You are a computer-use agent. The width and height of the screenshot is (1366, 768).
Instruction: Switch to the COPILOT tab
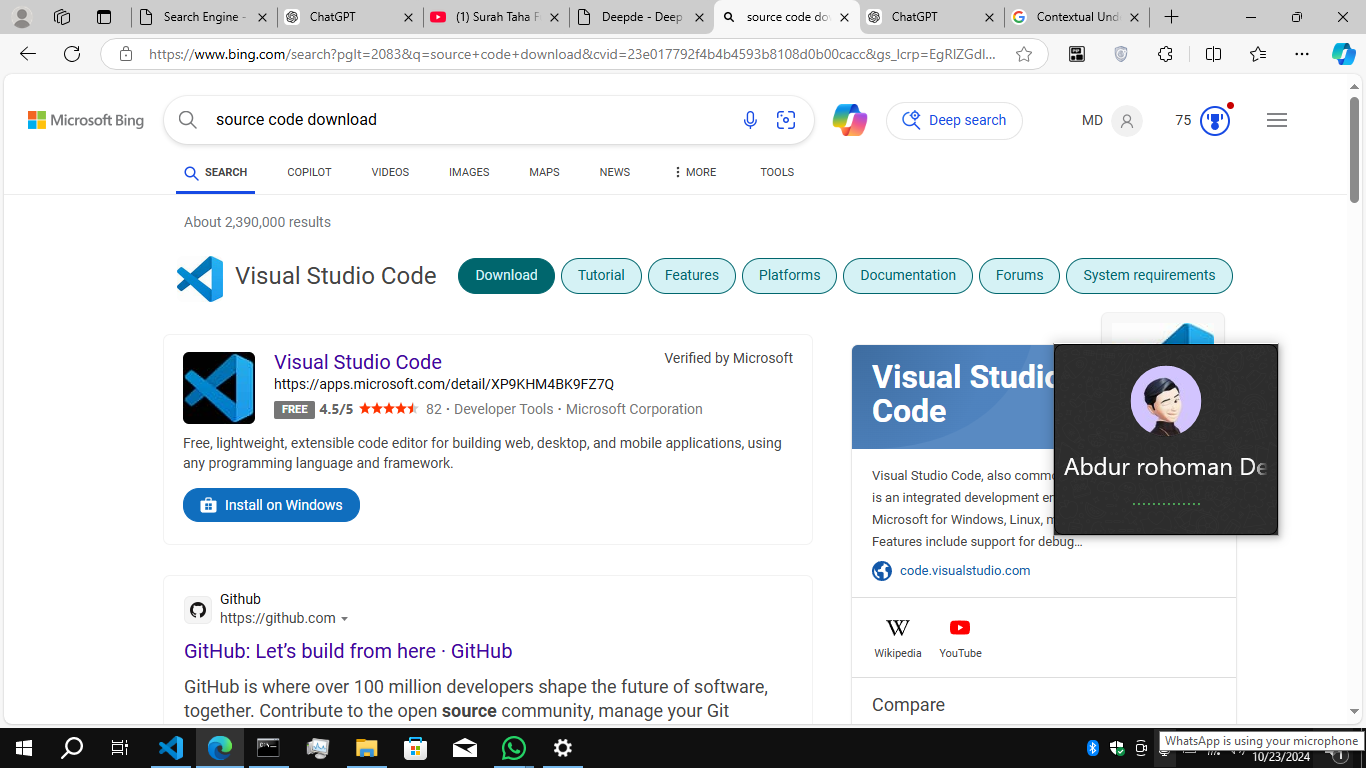(309, 172)
